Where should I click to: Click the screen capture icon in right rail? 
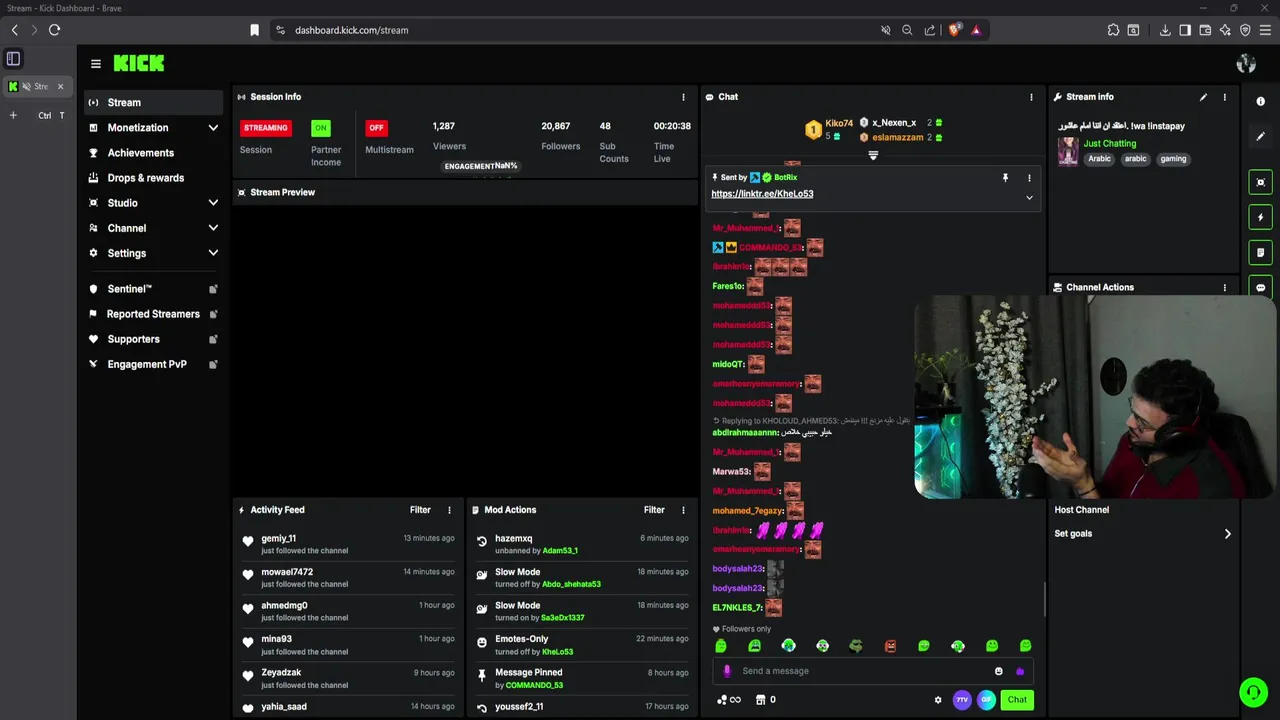(1260, 182)
